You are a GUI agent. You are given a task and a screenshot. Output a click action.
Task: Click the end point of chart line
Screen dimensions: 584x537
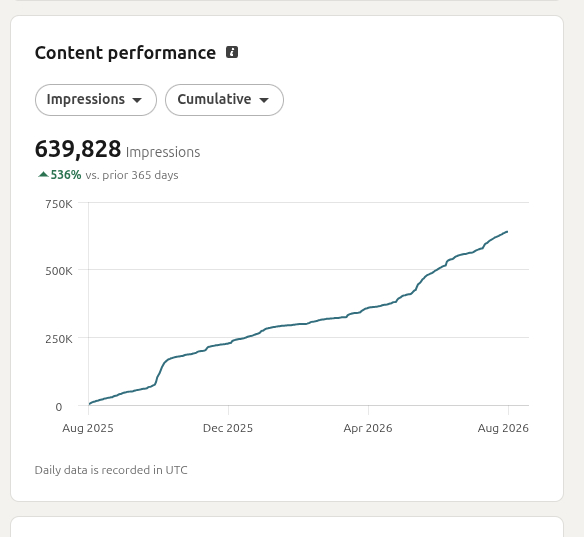[x=507, y=232]
